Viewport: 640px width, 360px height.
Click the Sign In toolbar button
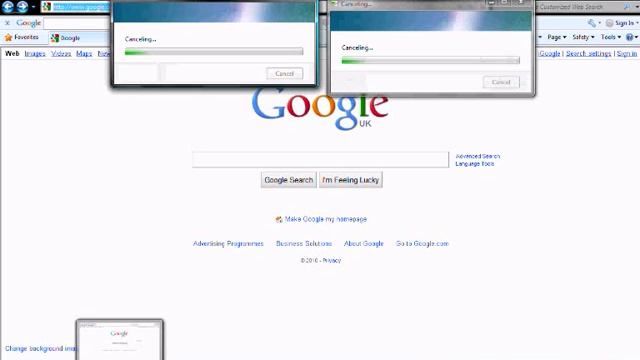pos(620,23)
